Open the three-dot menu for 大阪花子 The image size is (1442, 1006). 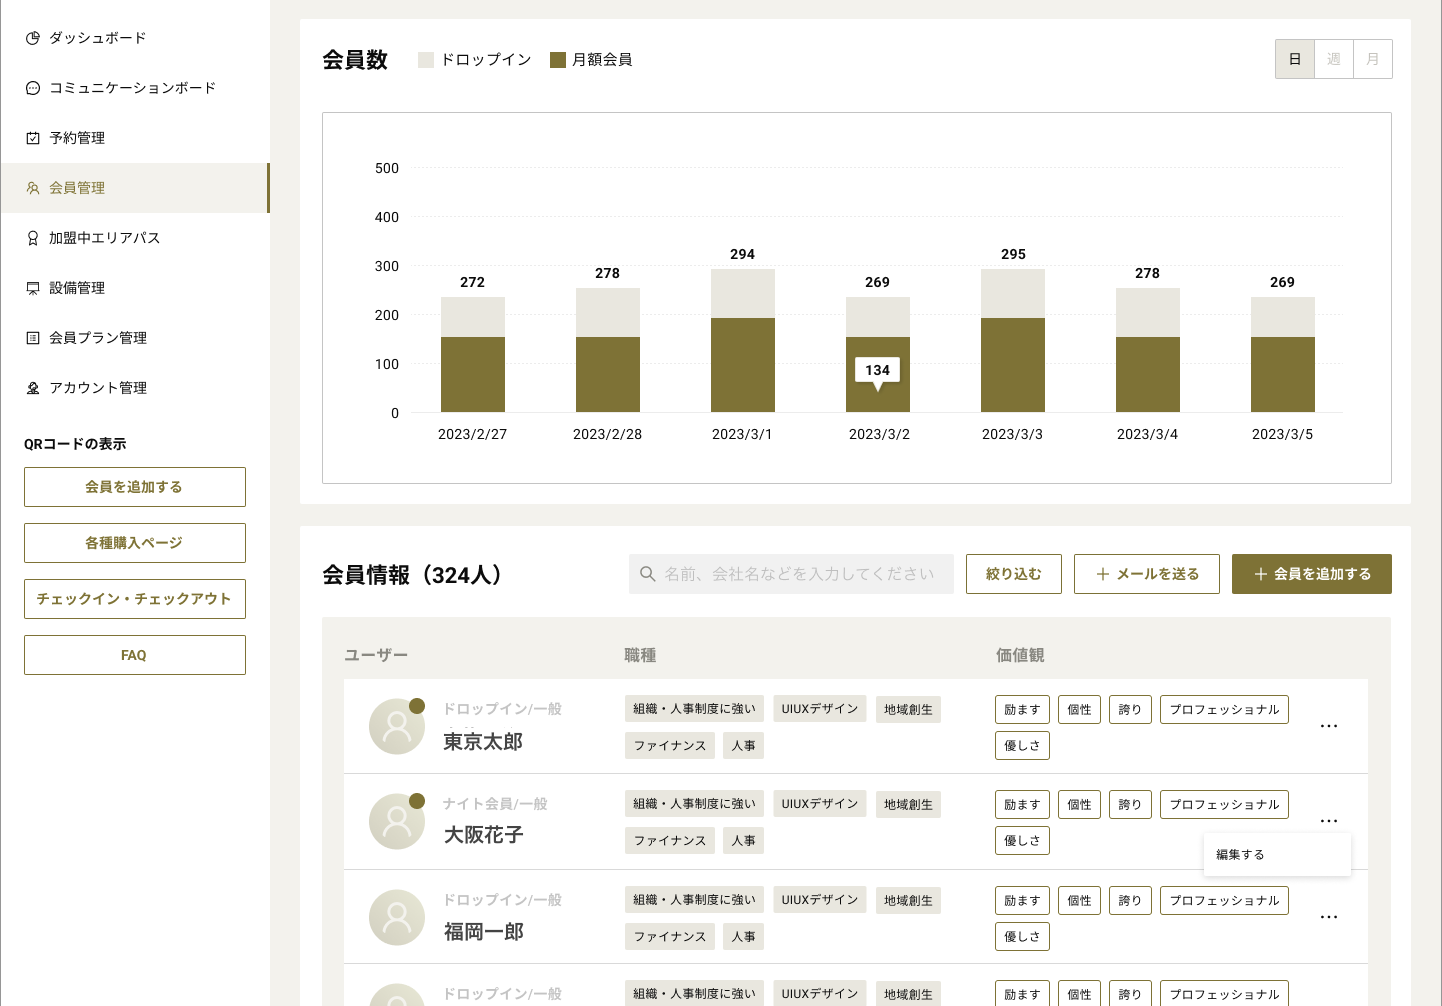point(1329,821)
